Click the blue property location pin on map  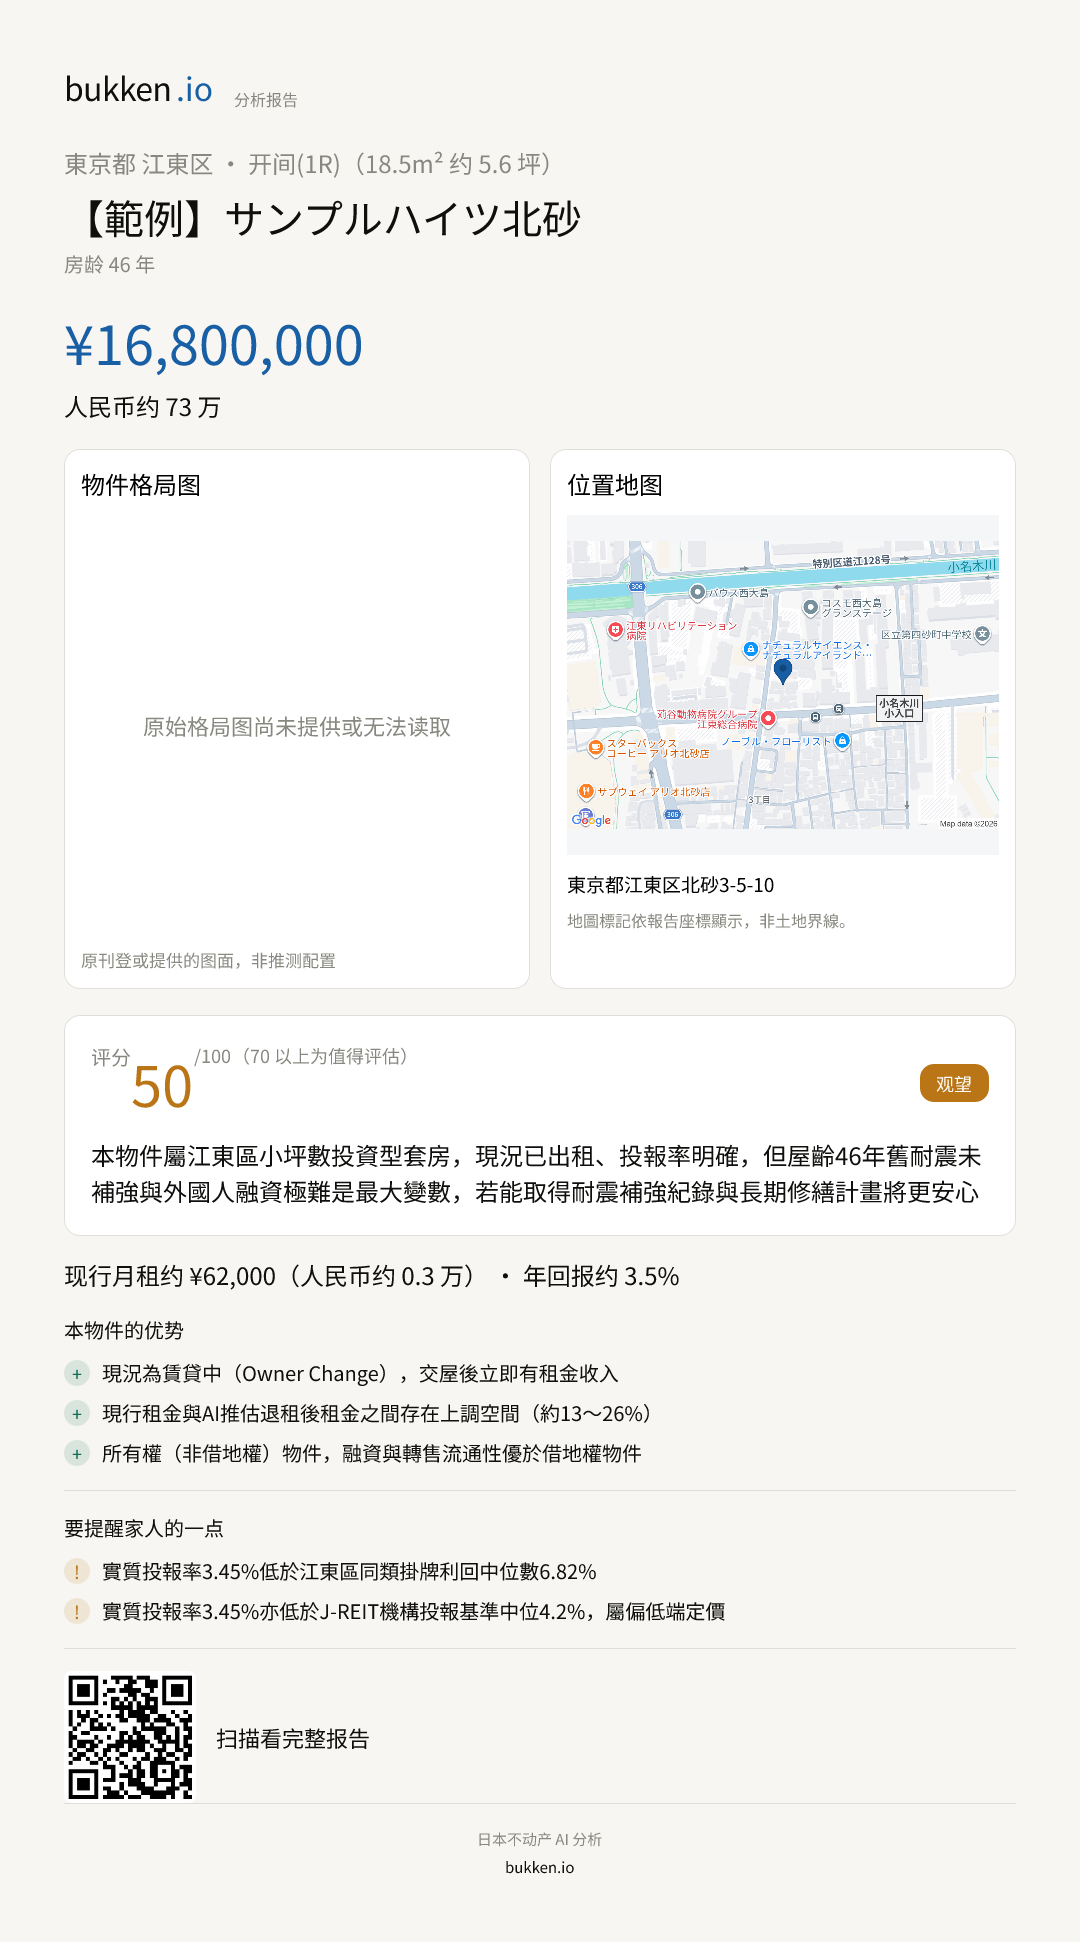(783, 670)
